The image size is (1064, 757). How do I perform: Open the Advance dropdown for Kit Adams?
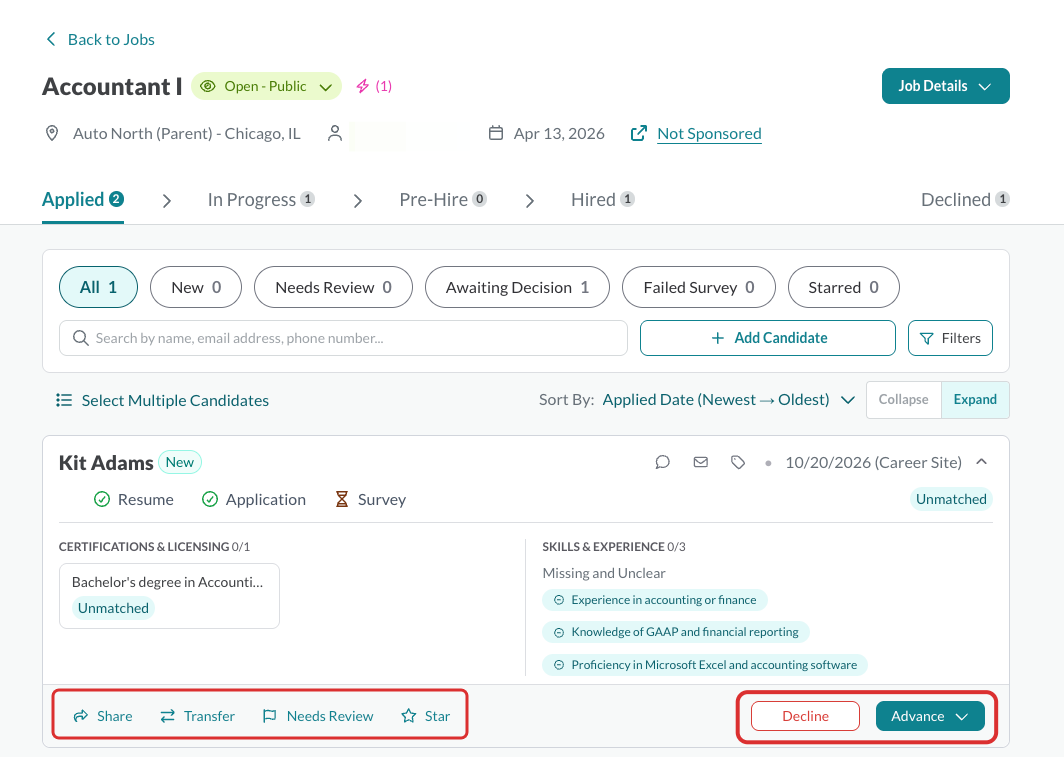(x=930, y=716)
